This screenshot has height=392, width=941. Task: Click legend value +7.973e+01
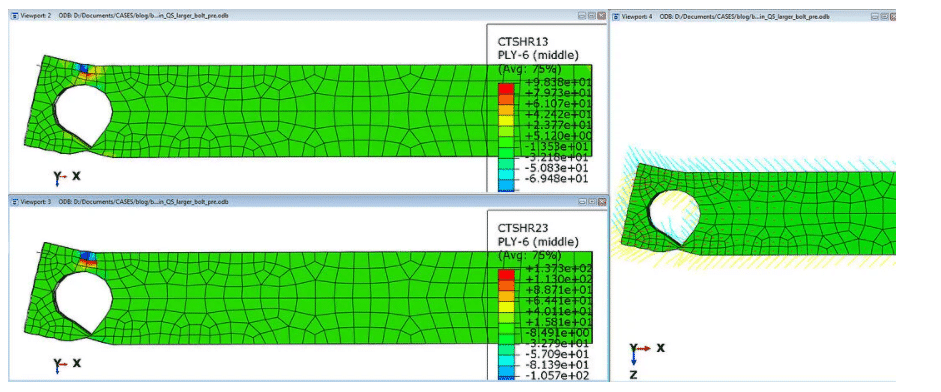557,93
